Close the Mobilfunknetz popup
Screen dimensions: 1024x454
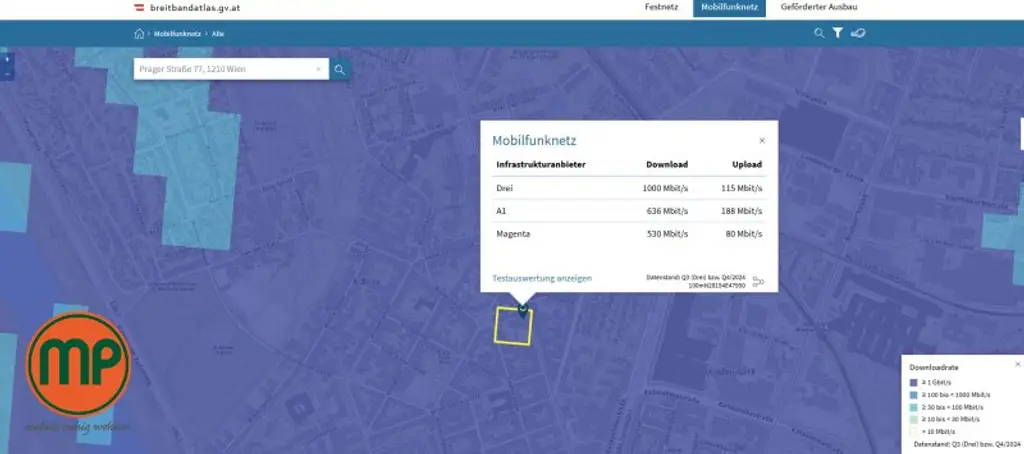(x=762, y=140)
